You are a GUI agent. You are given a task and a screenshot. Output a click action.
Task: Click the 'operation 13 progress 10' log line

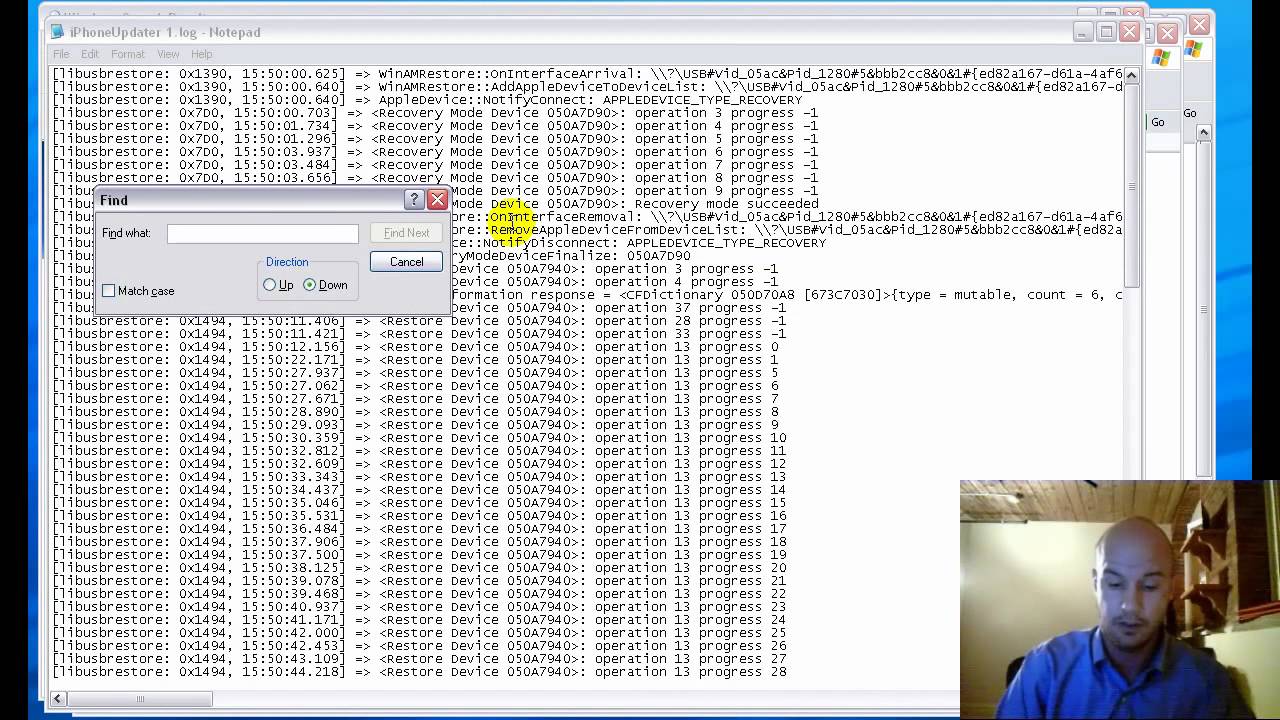(419, 438)
